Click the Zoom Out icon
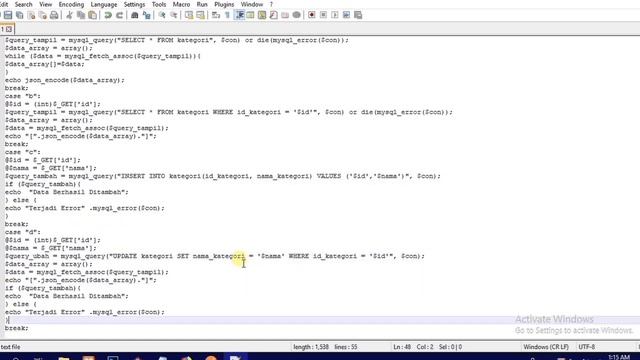The width and height of the screenshot is (640, 360). point(173,15)
